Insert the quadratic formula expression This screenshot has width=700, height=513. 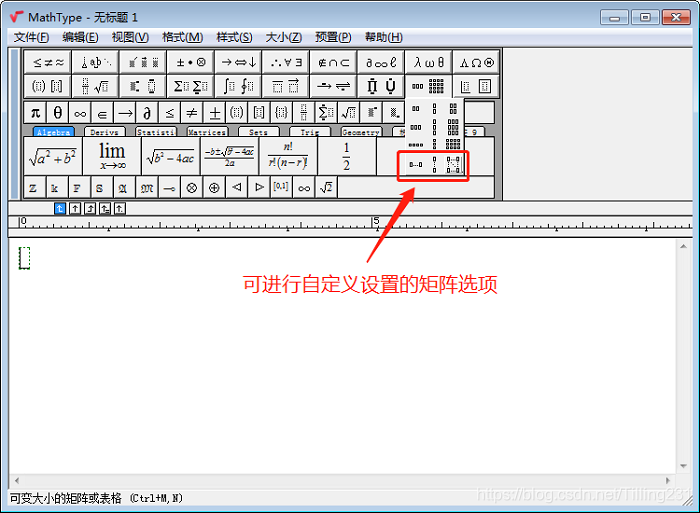click(229, 156)
